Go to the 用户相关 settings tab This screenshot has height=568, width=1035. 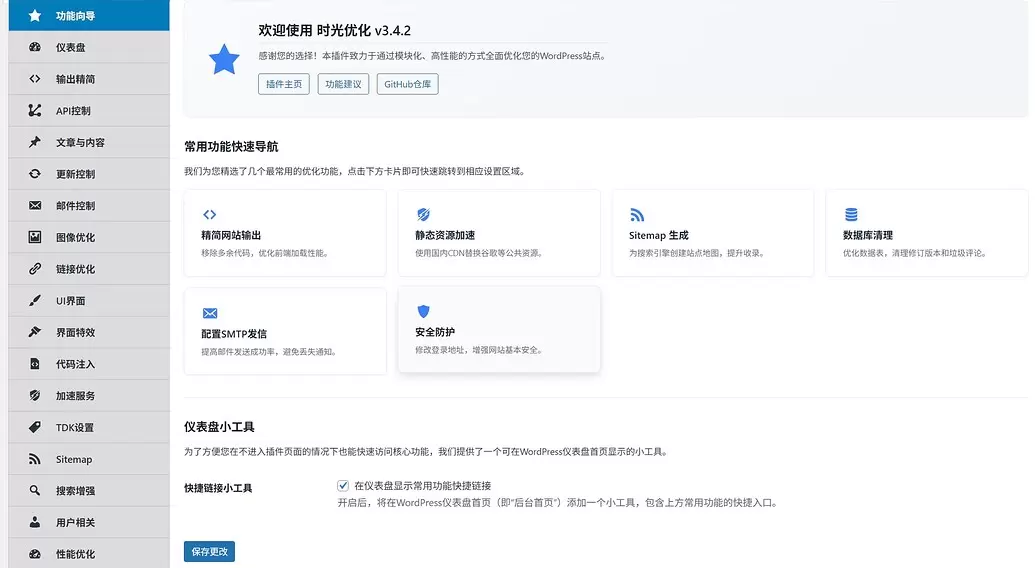89,522
